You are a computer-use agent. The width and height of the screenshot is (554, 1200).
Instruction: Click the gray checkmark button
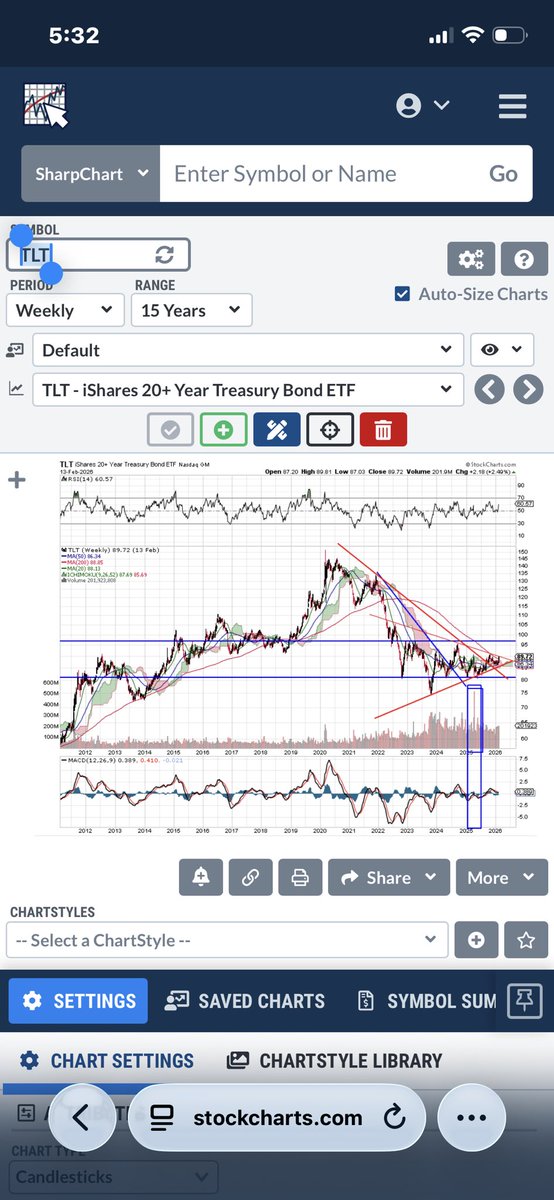(x=170, y=430)
